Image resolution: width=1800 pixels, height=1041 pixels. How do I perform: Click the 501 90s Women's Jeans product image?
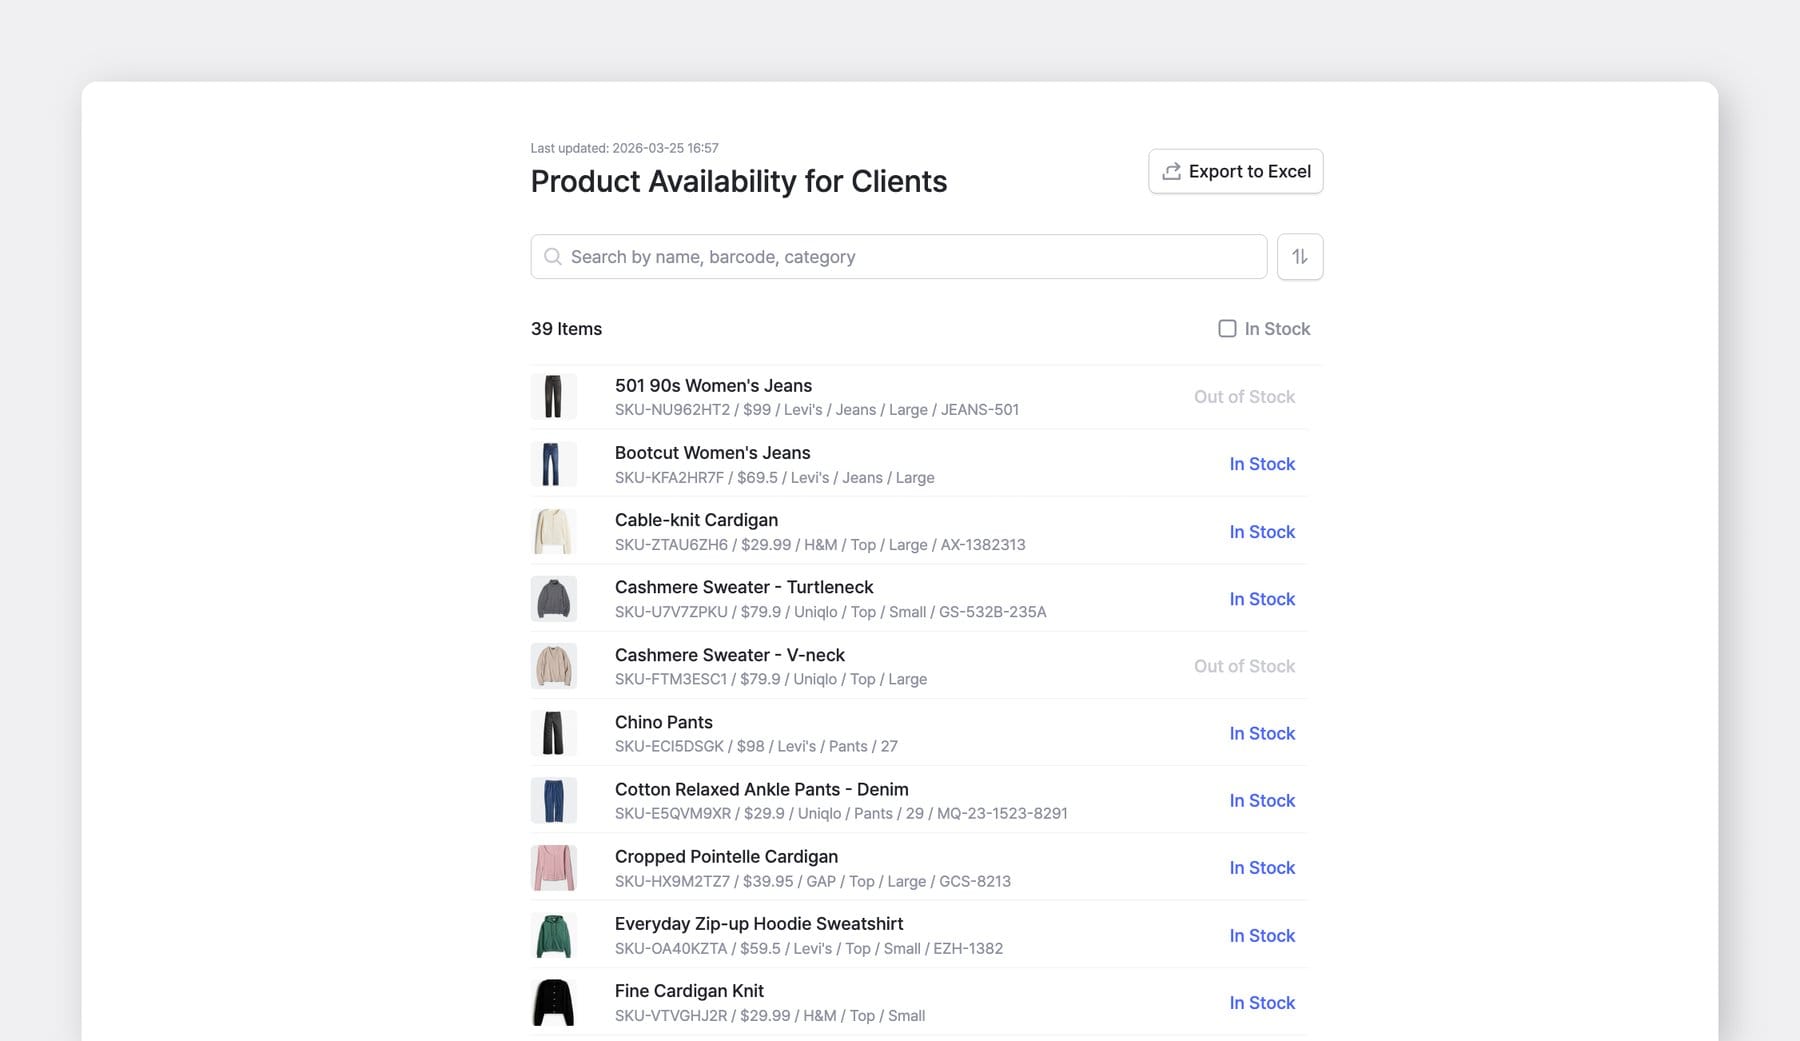tap(554, 396)
